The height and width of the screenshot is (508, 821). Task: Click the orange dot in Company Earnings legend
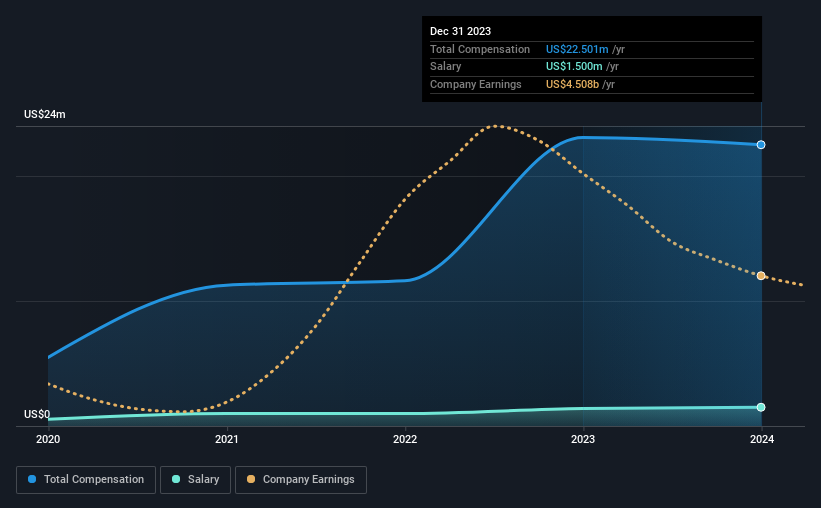pos(251,479)
